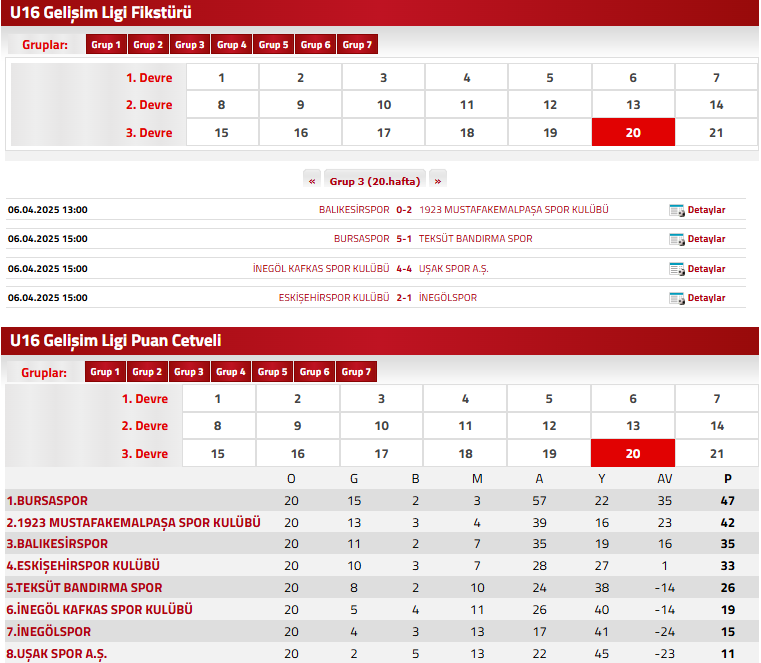
Task: Open UŞAK SPOR A.Ş. in standings table
Action: click(57, 654)
